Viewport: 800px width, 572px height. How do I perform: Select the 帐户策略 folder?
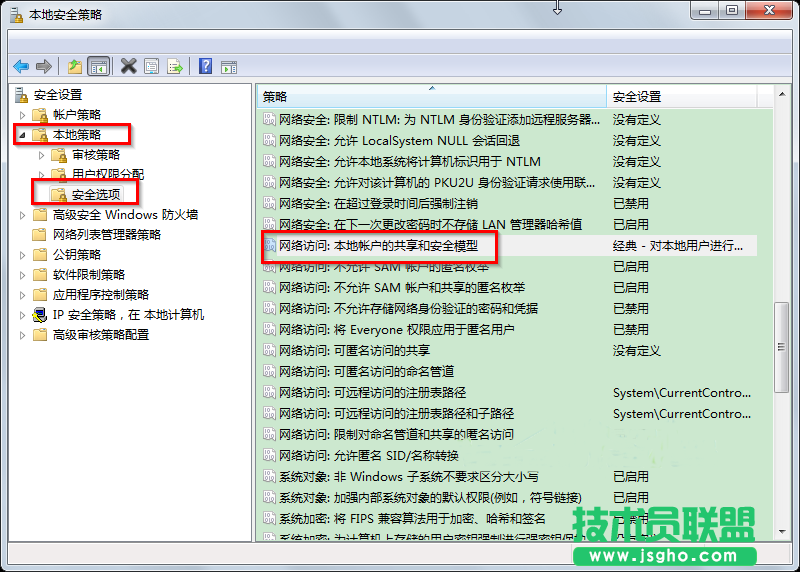pos(77,115)
